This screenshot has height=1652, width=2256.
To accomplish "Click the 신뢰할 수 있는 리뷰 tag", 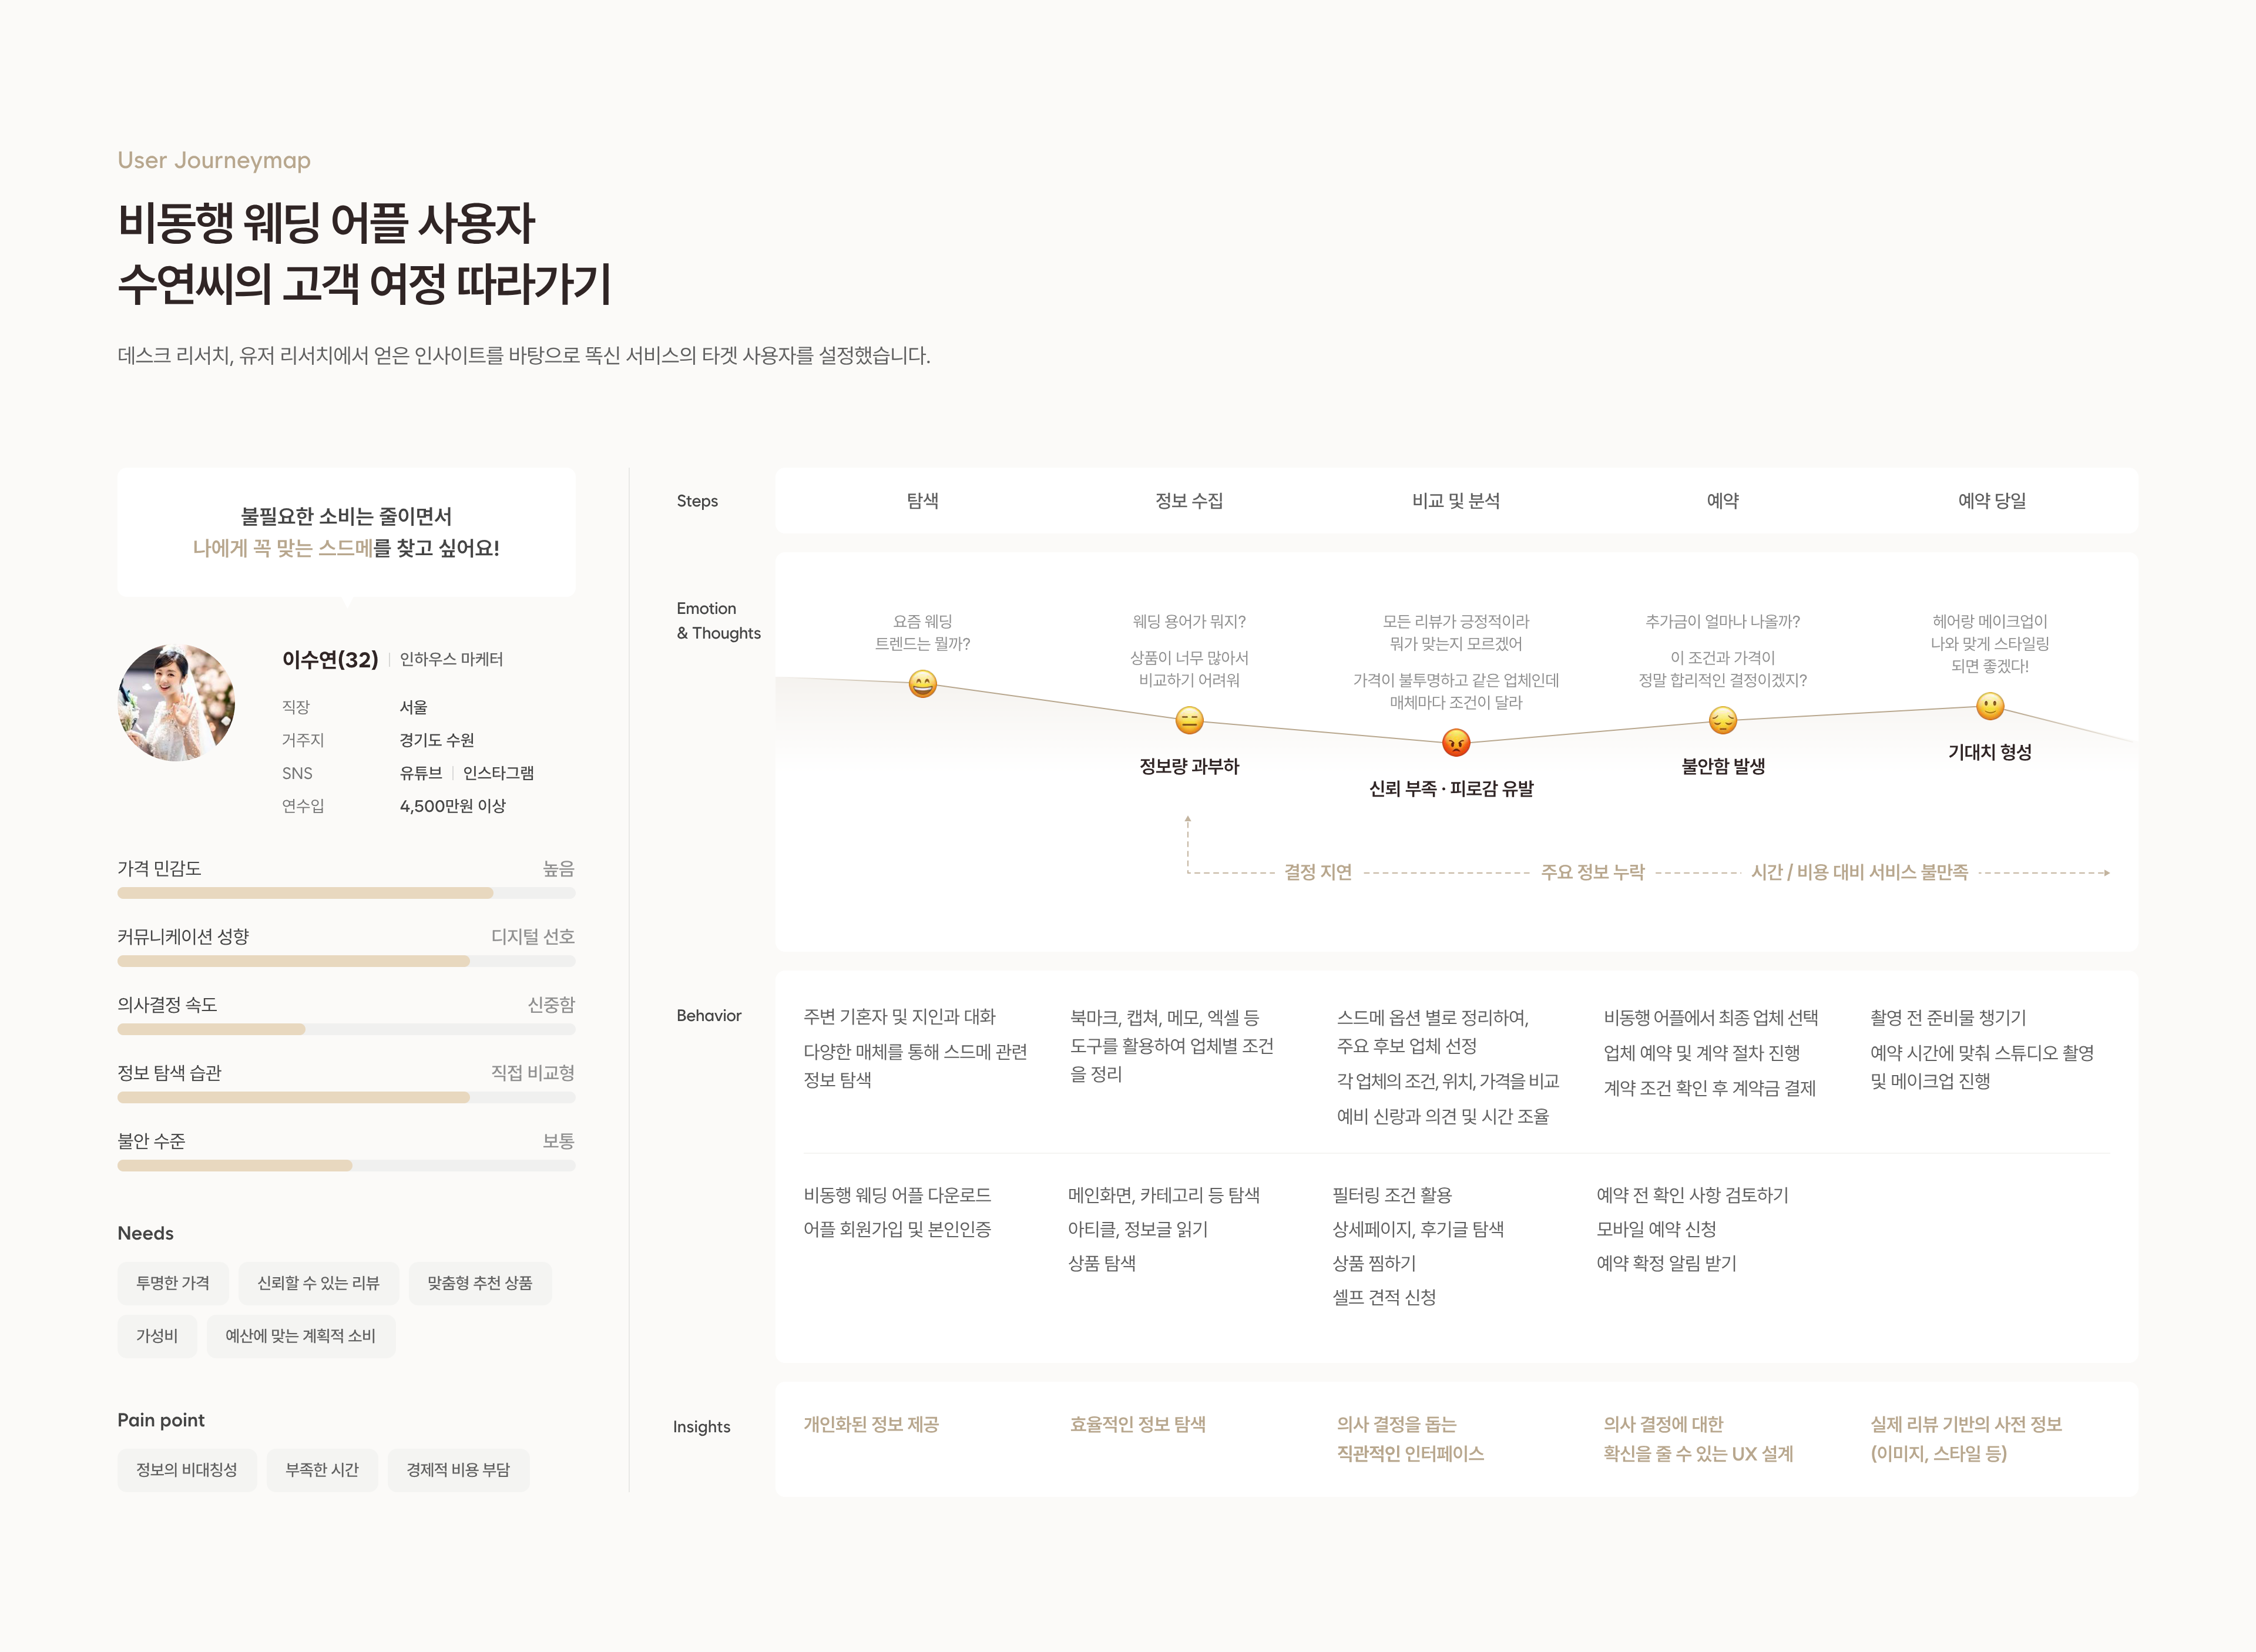I will (318, 1283).
